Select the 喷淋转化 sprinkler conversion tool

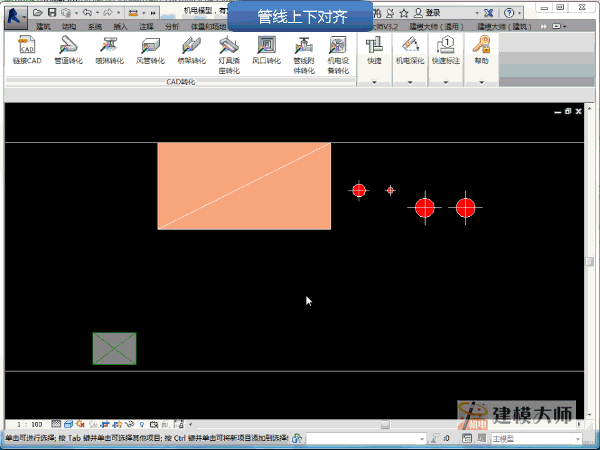click(110, 50)
